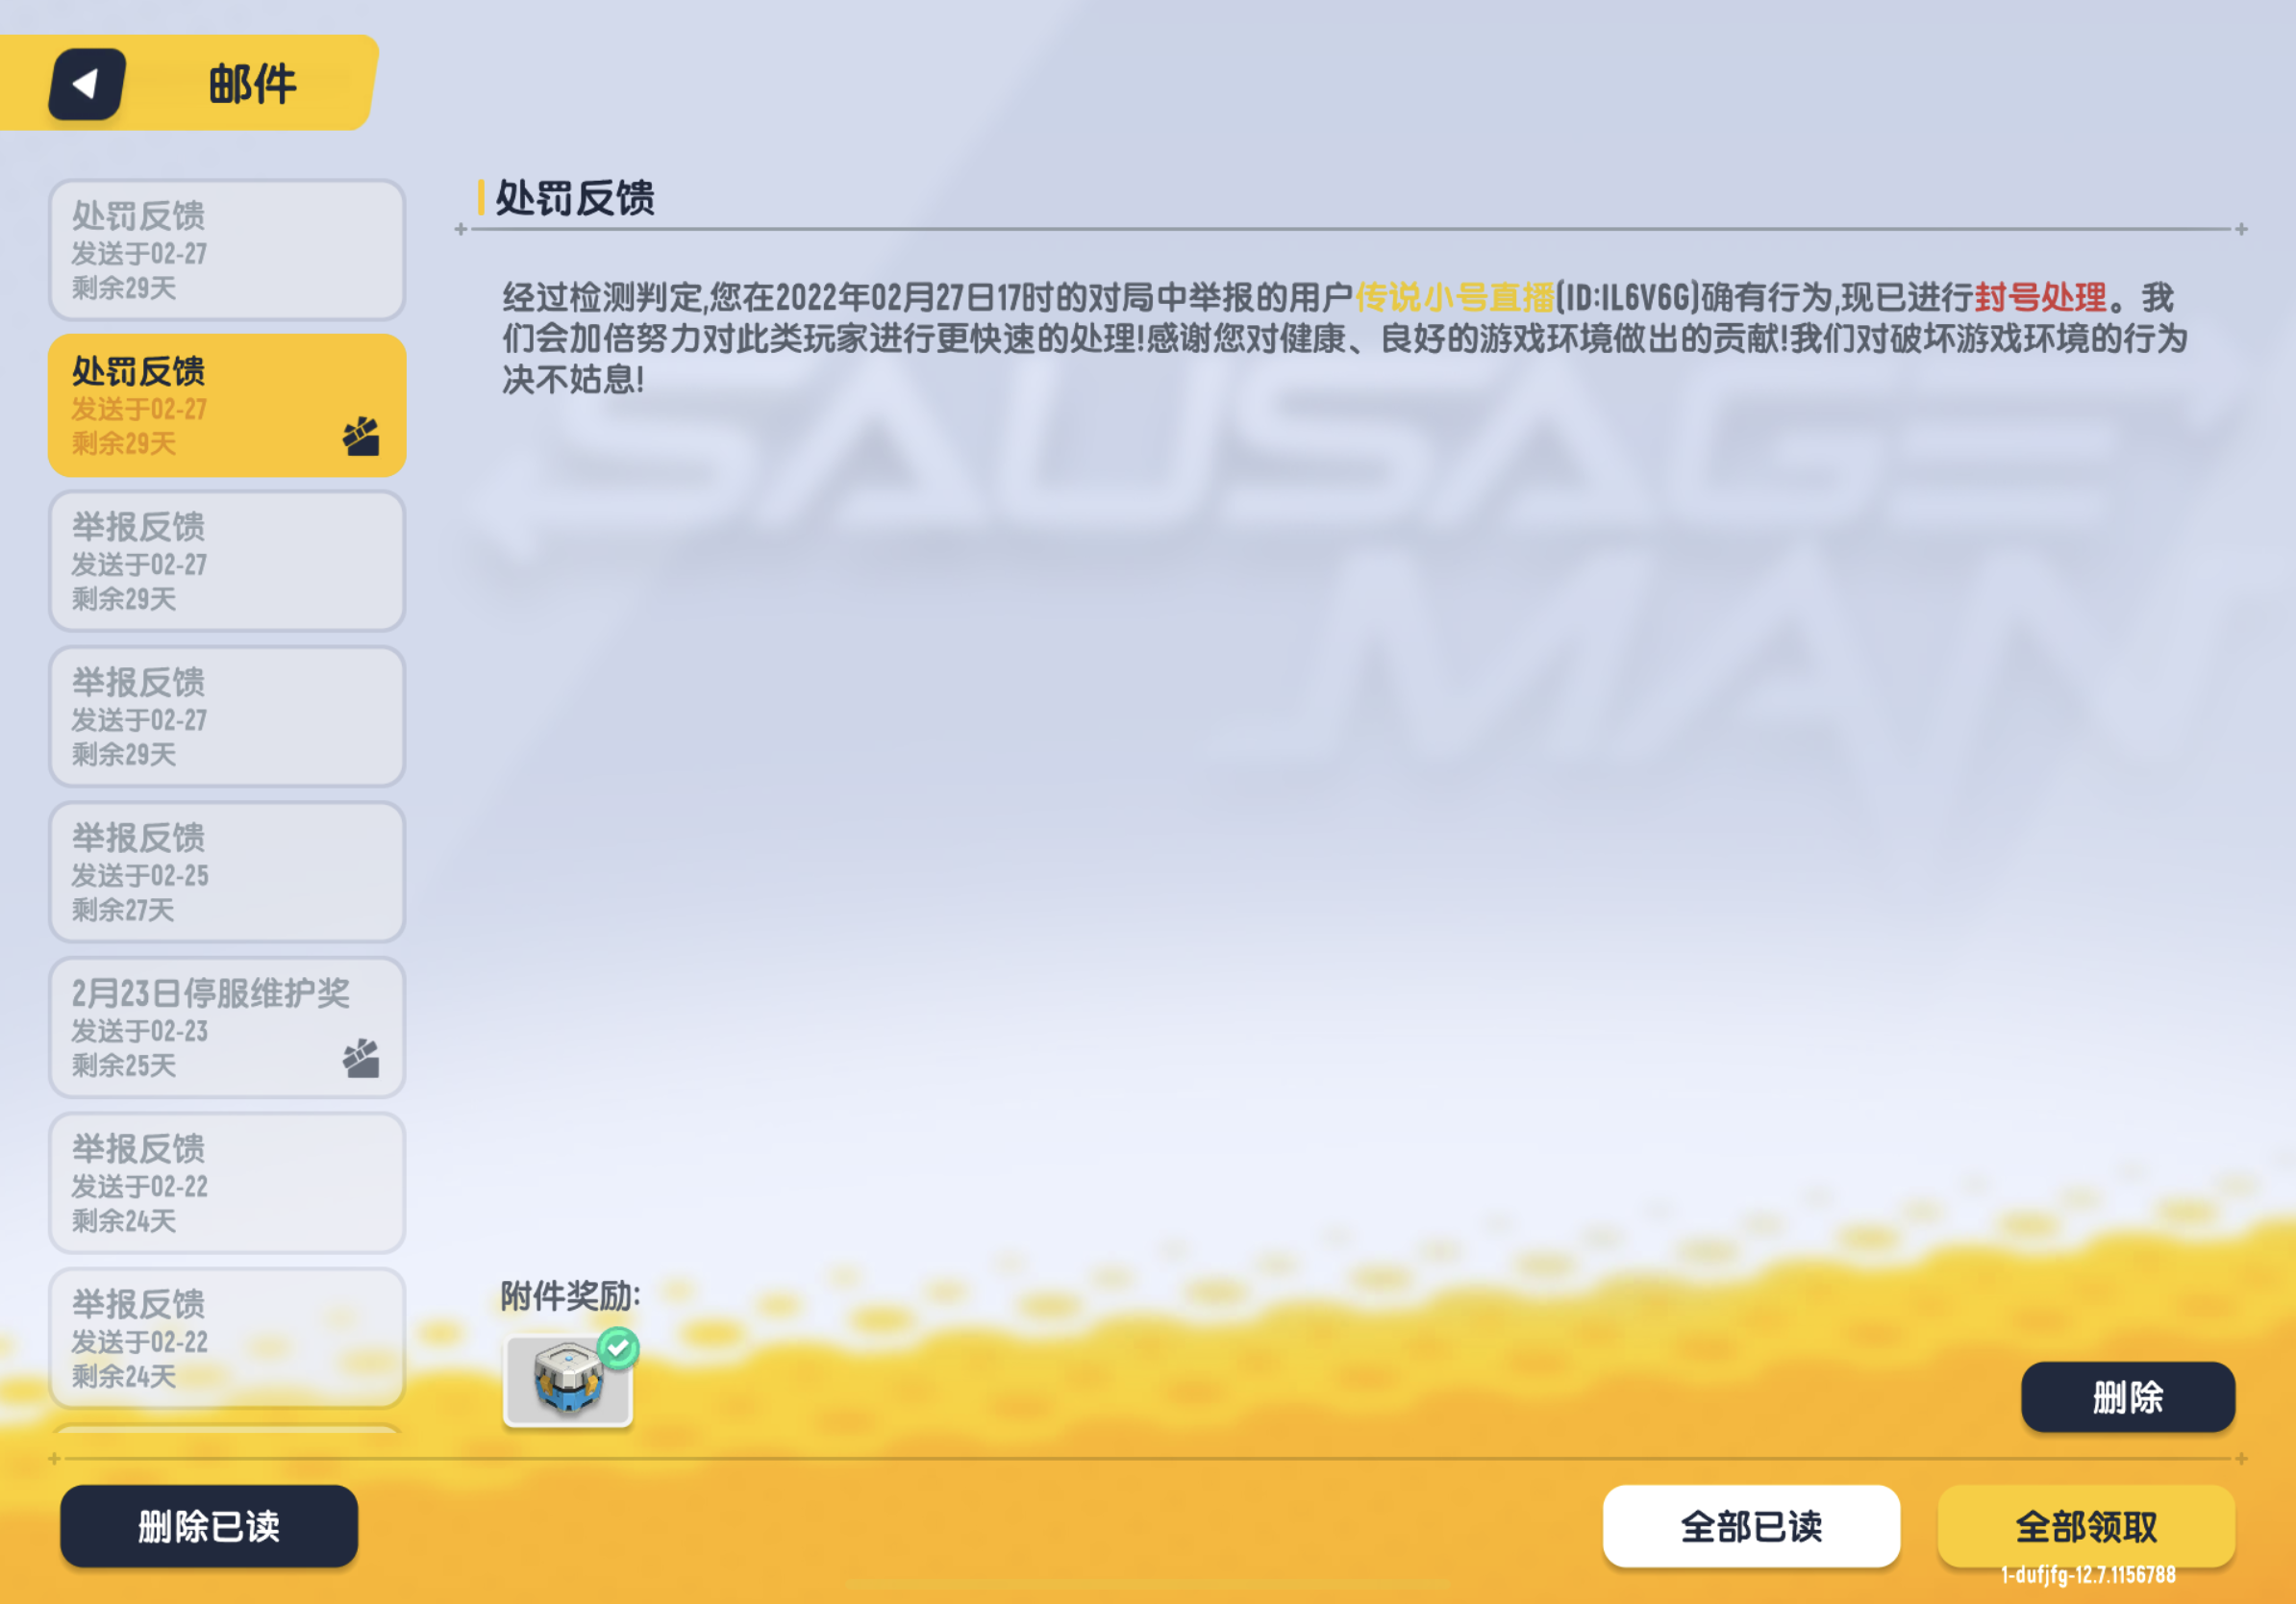Click yellow username 传说小号直播 in message
Image resolution: width=2296 pixels, height=1604 pixels.
point(1454,297)
